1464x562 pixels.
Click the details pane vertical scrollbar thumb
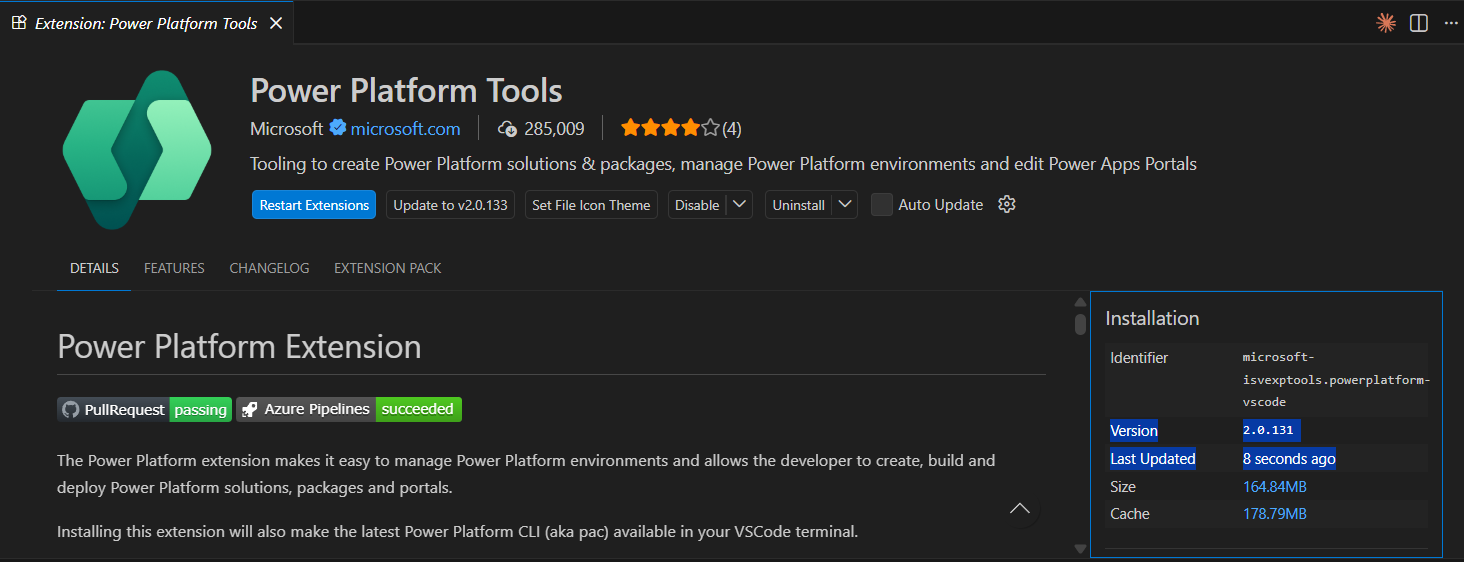point(1080,324)
